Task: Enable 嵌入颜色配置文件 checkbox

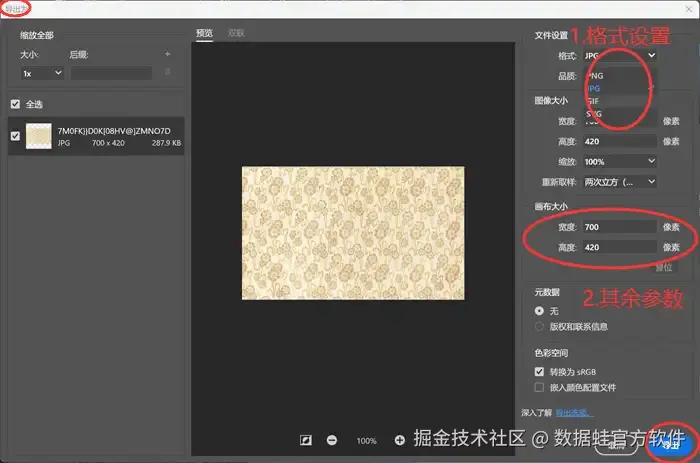Action: pos(539,387)
